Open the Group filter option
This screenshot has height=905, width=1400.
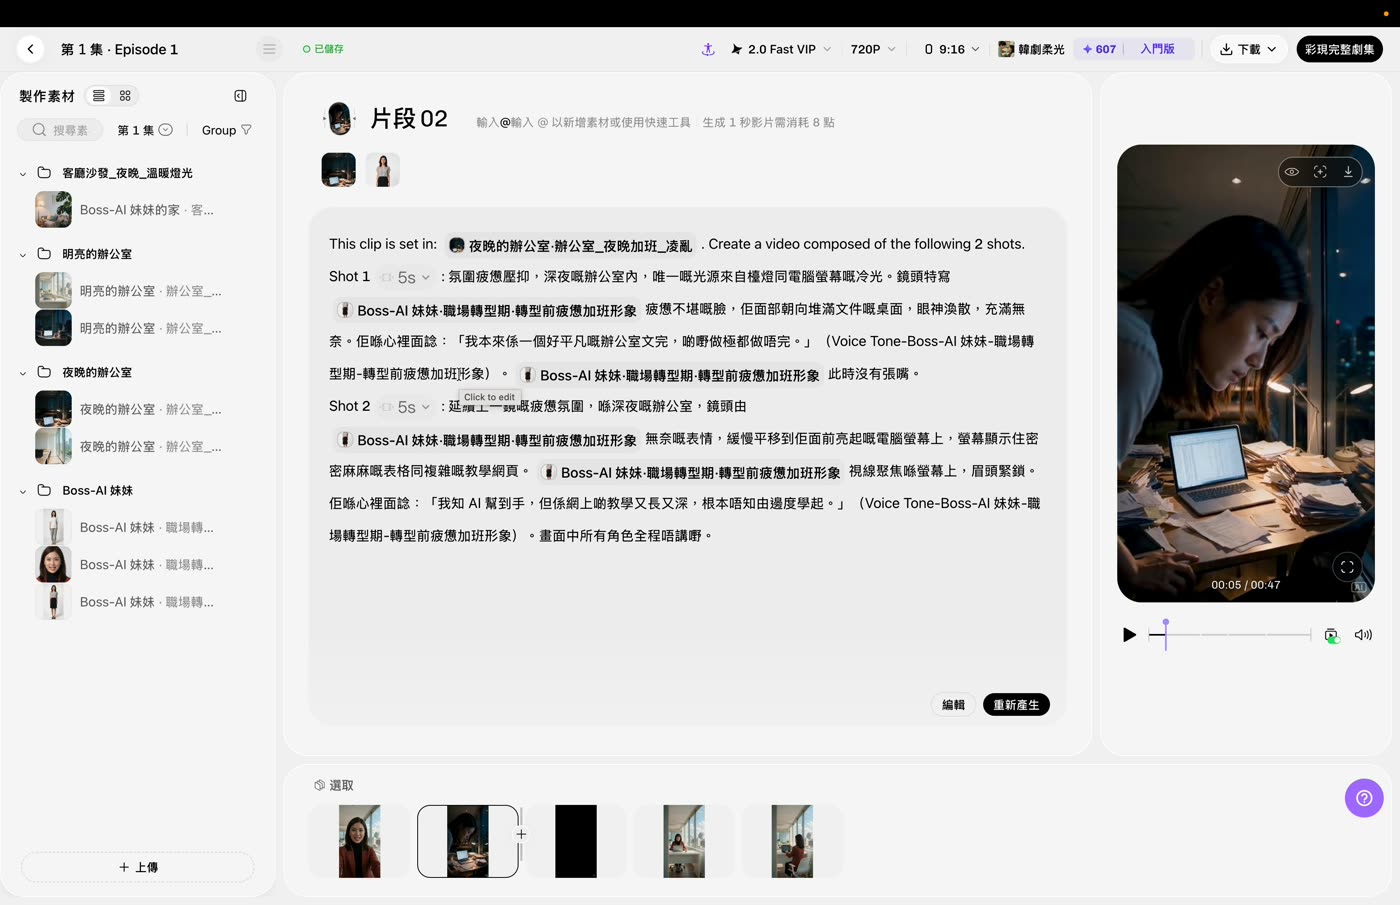point(226,130)
